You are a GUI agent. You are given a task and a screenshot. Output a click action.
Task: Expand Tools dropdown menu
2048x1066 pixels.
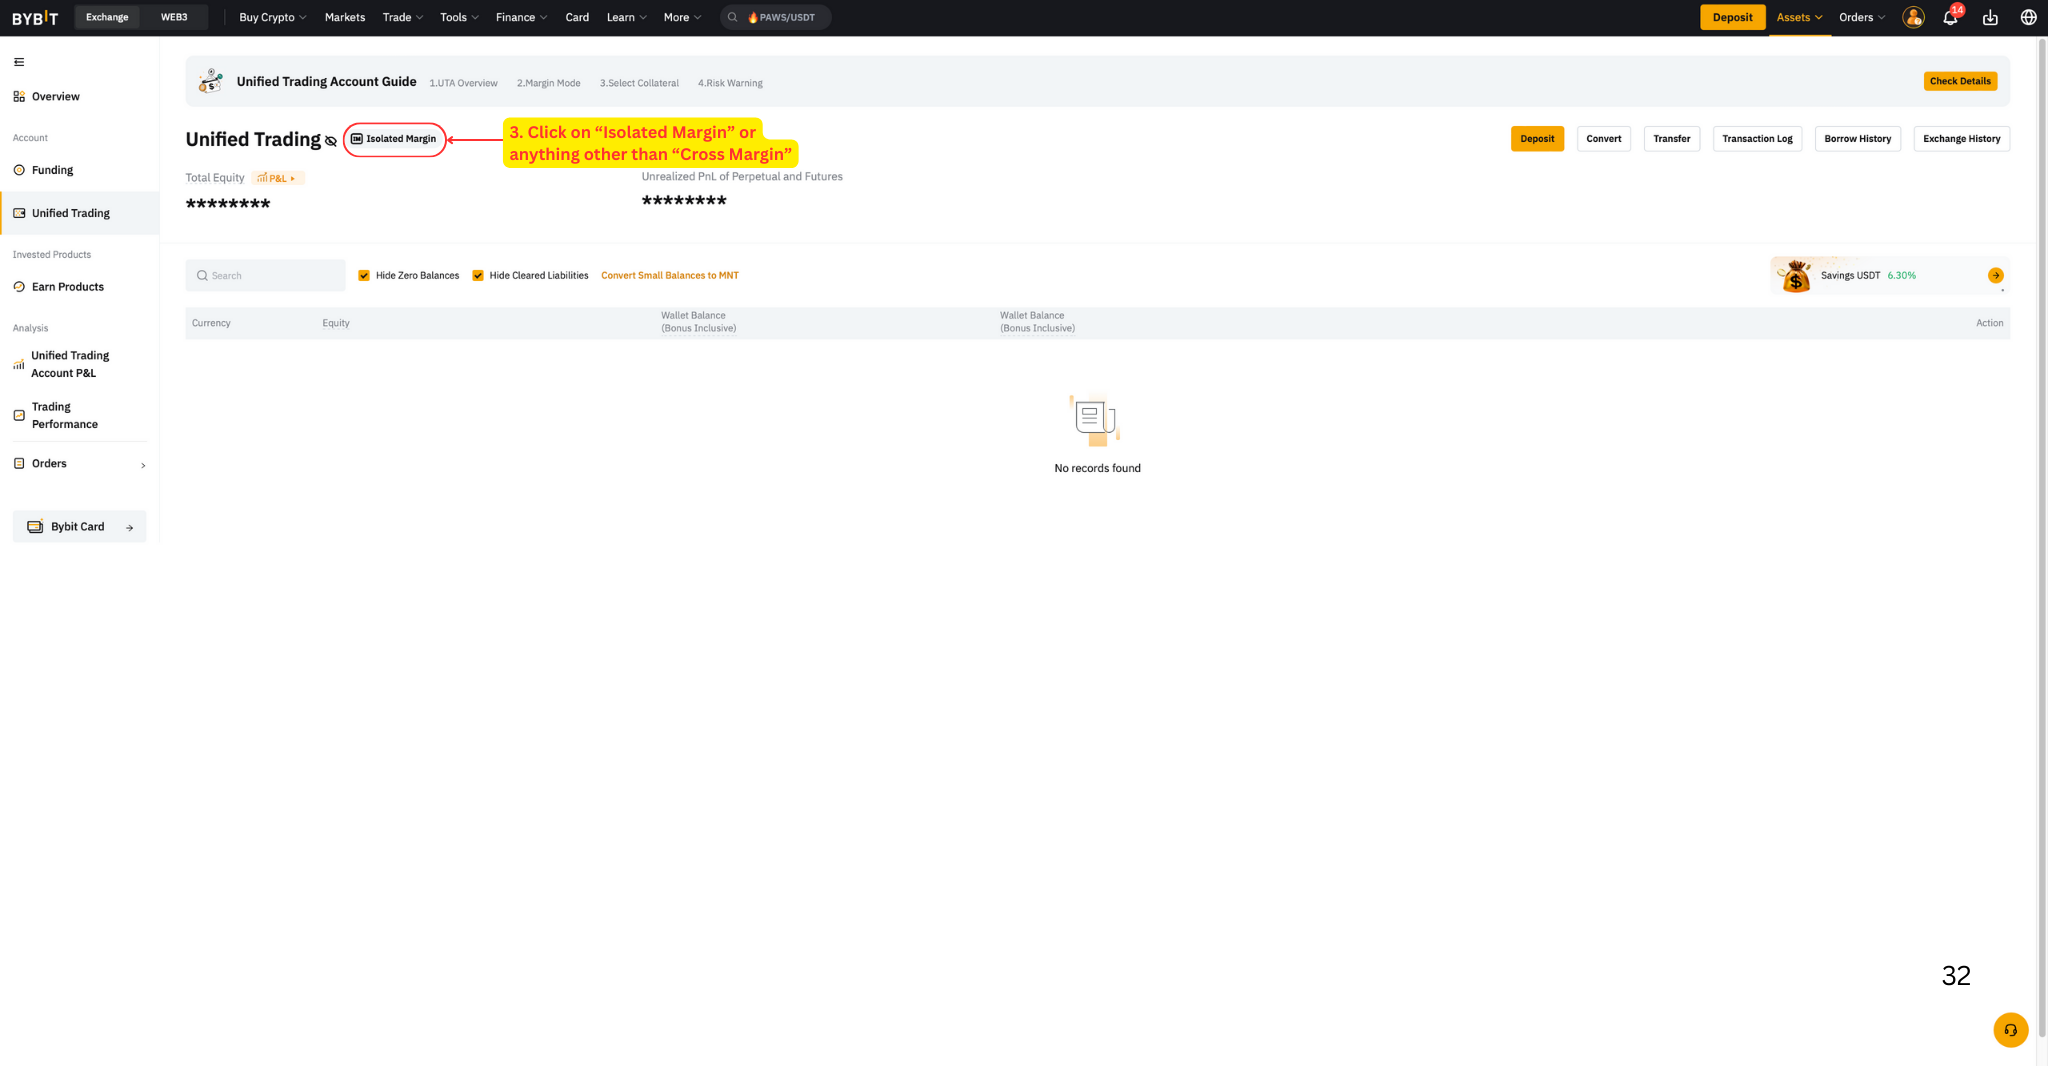459,17
